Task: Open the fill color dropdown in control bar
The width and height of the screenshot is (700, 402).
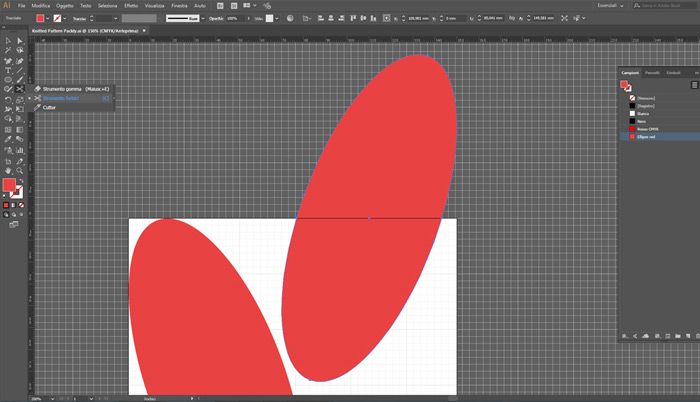Action: [x=47, y=18]
